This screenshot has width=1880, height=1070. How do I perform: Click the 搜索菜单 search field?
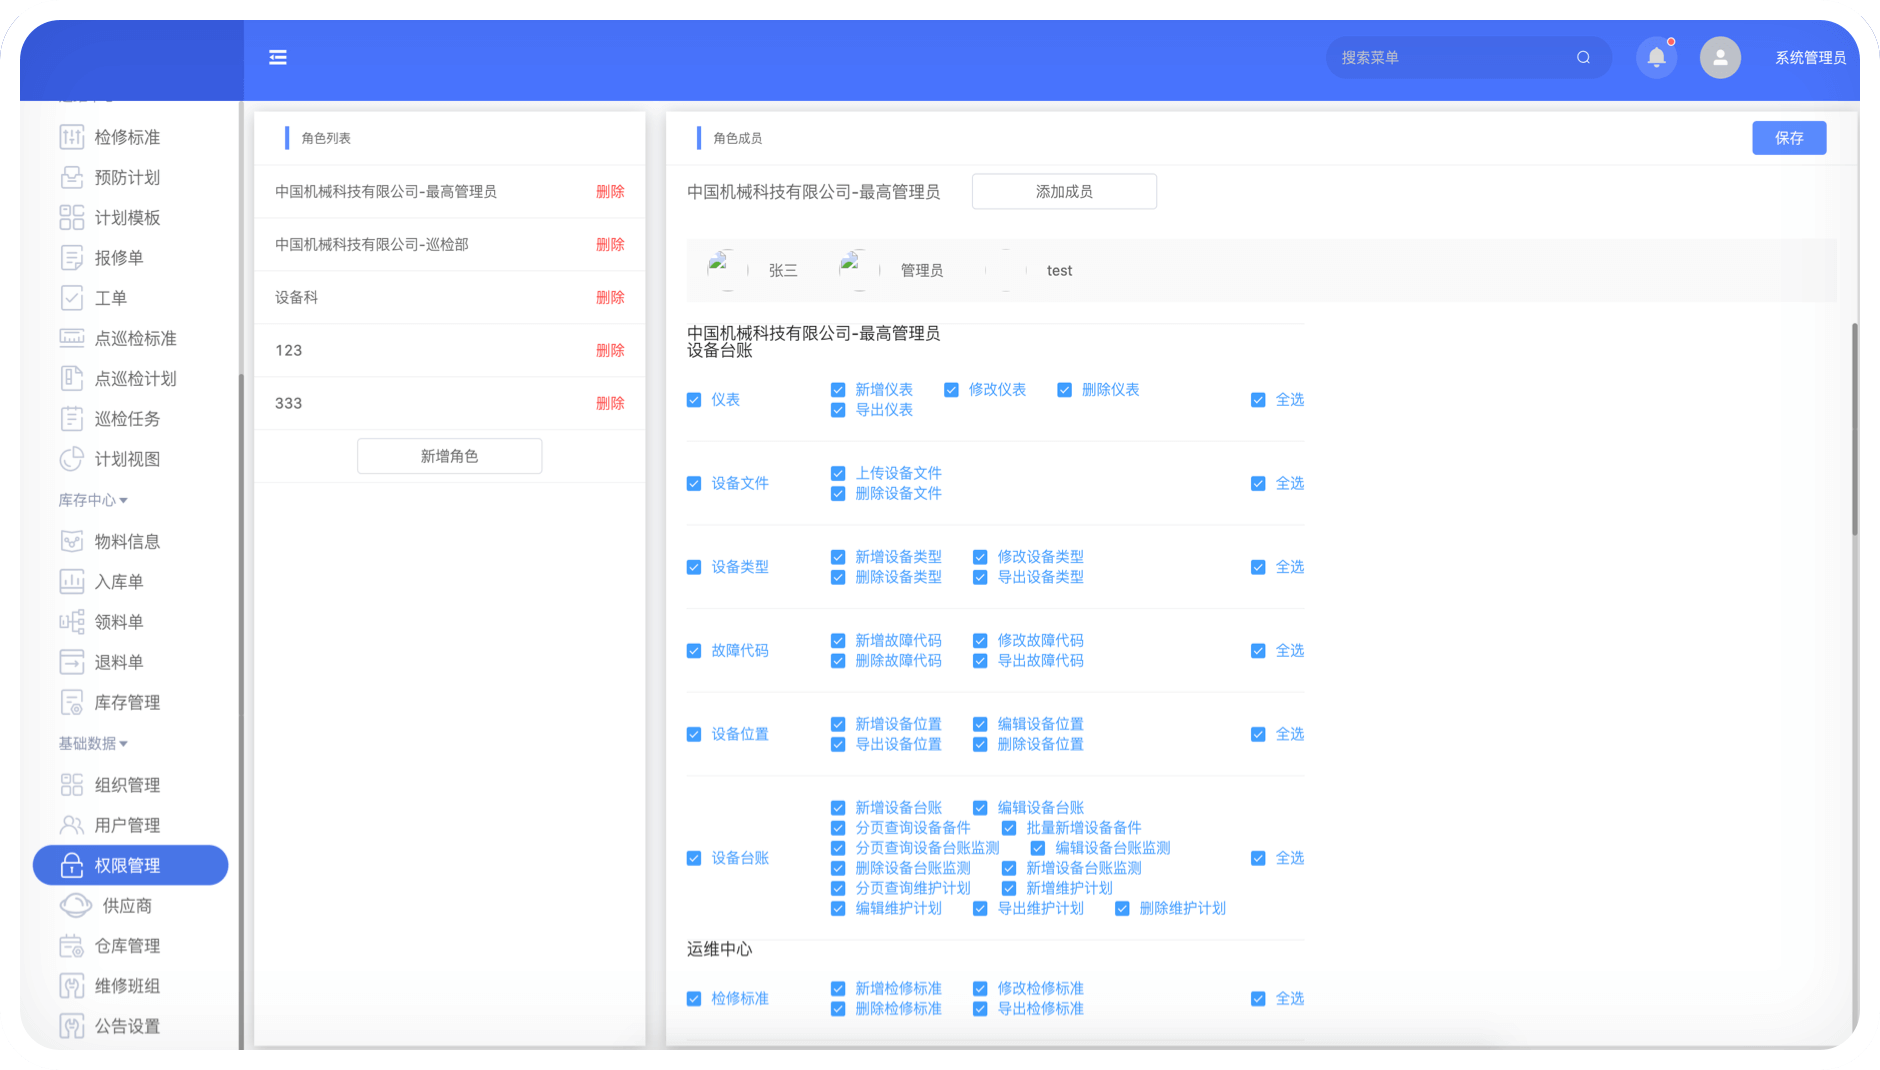[x=1450, y=58]
